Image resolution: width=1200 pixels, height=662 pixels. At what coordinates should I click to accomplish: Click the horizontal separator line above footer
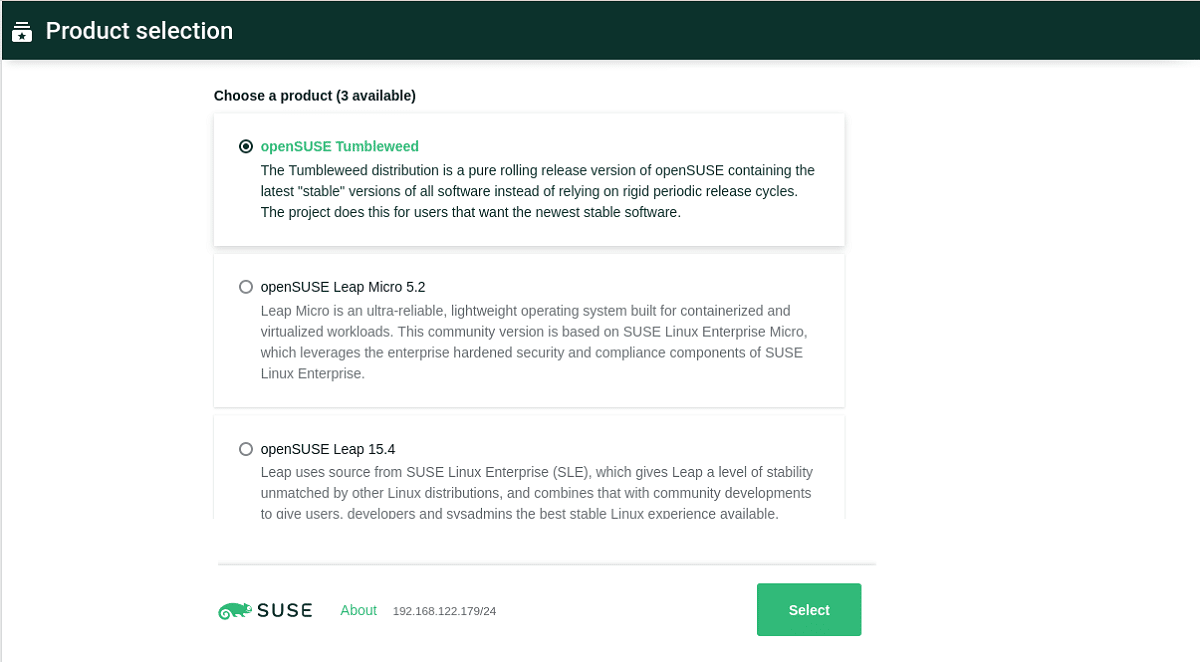click(x=546, y=564)
